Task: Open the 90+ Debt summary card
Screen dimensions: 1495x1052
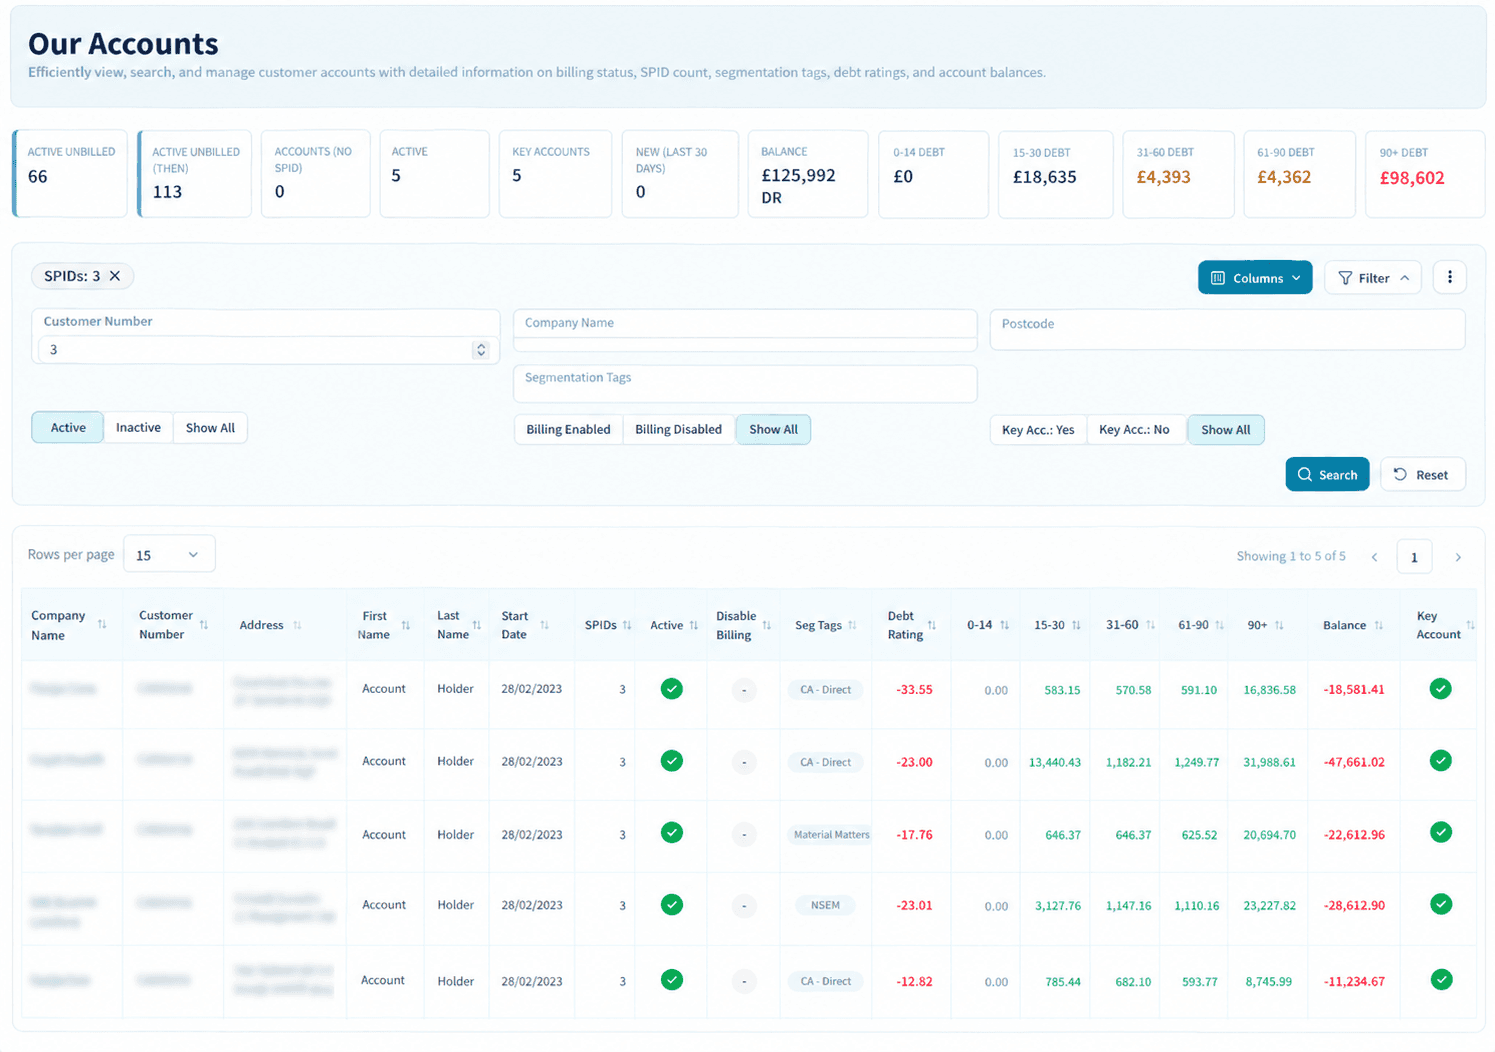Action: 1425,174
